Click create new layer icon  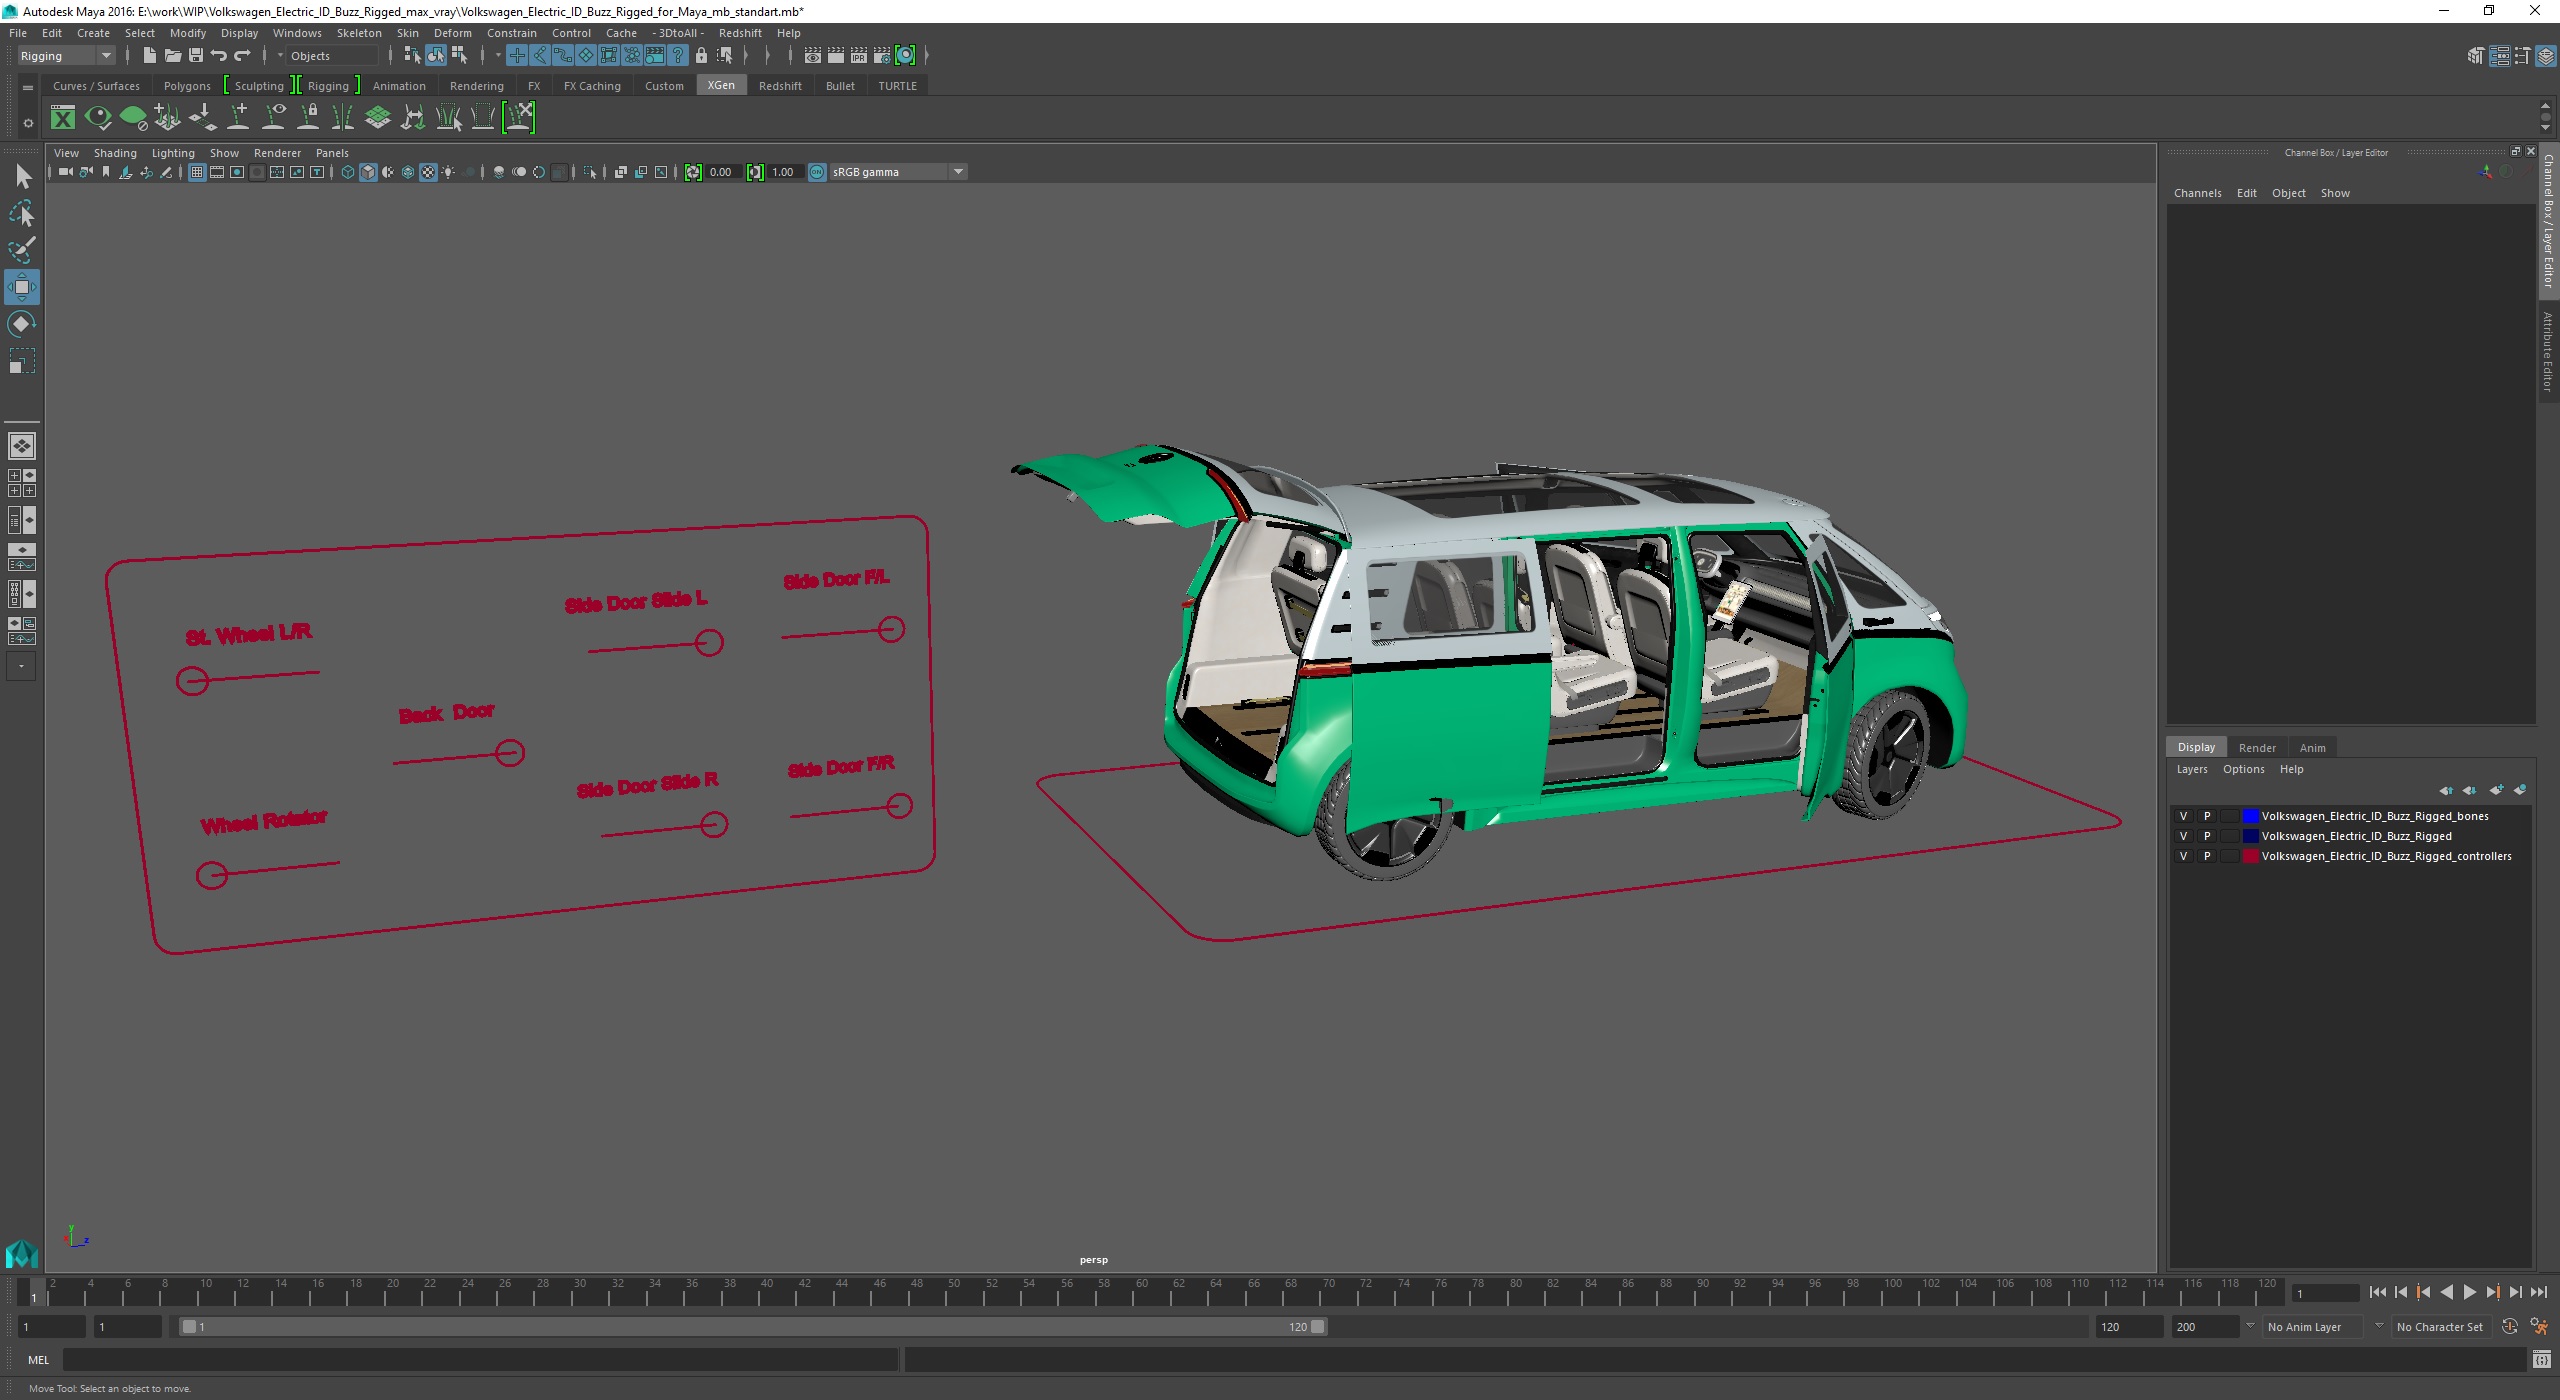tap(2496, 790)
